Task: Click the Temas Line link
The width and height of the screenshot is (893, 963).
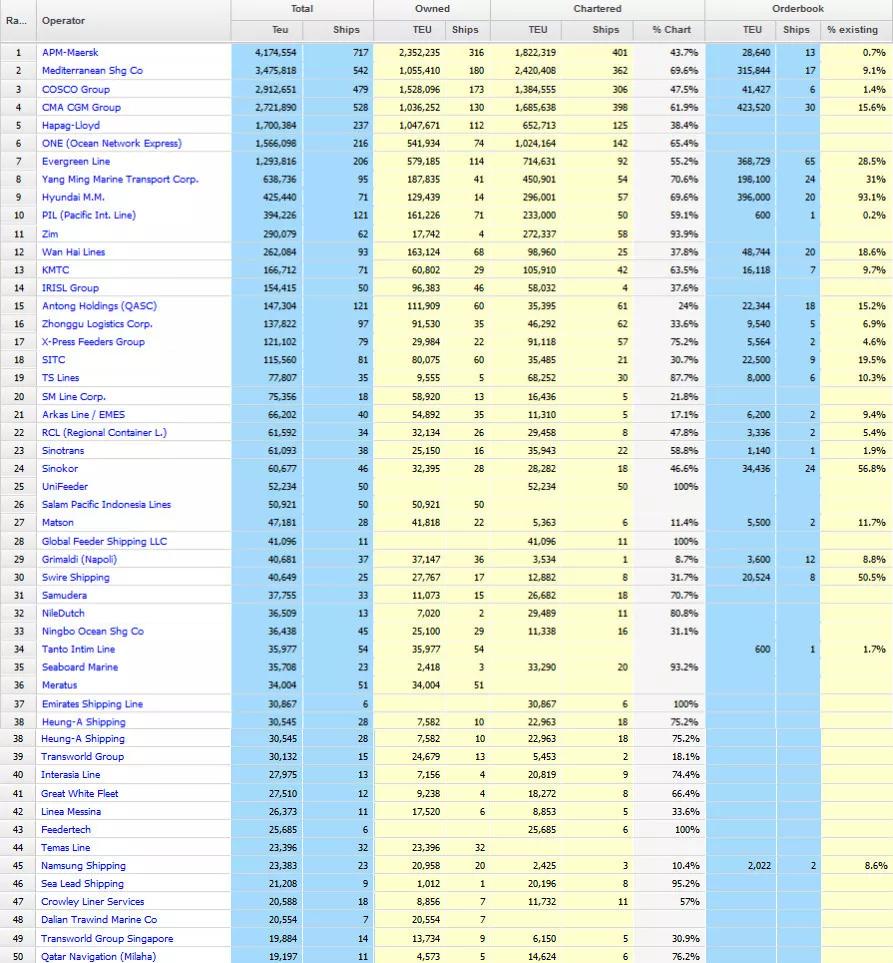Action: tap(65, 848)
